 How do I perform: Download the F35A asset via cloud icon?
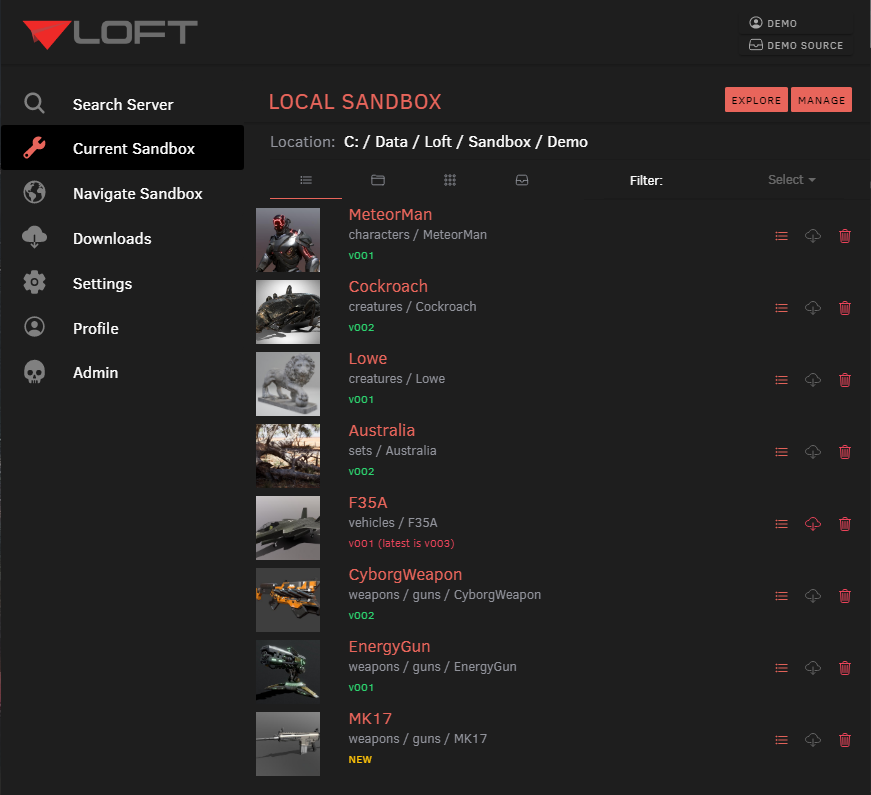[x=812, y=524]
